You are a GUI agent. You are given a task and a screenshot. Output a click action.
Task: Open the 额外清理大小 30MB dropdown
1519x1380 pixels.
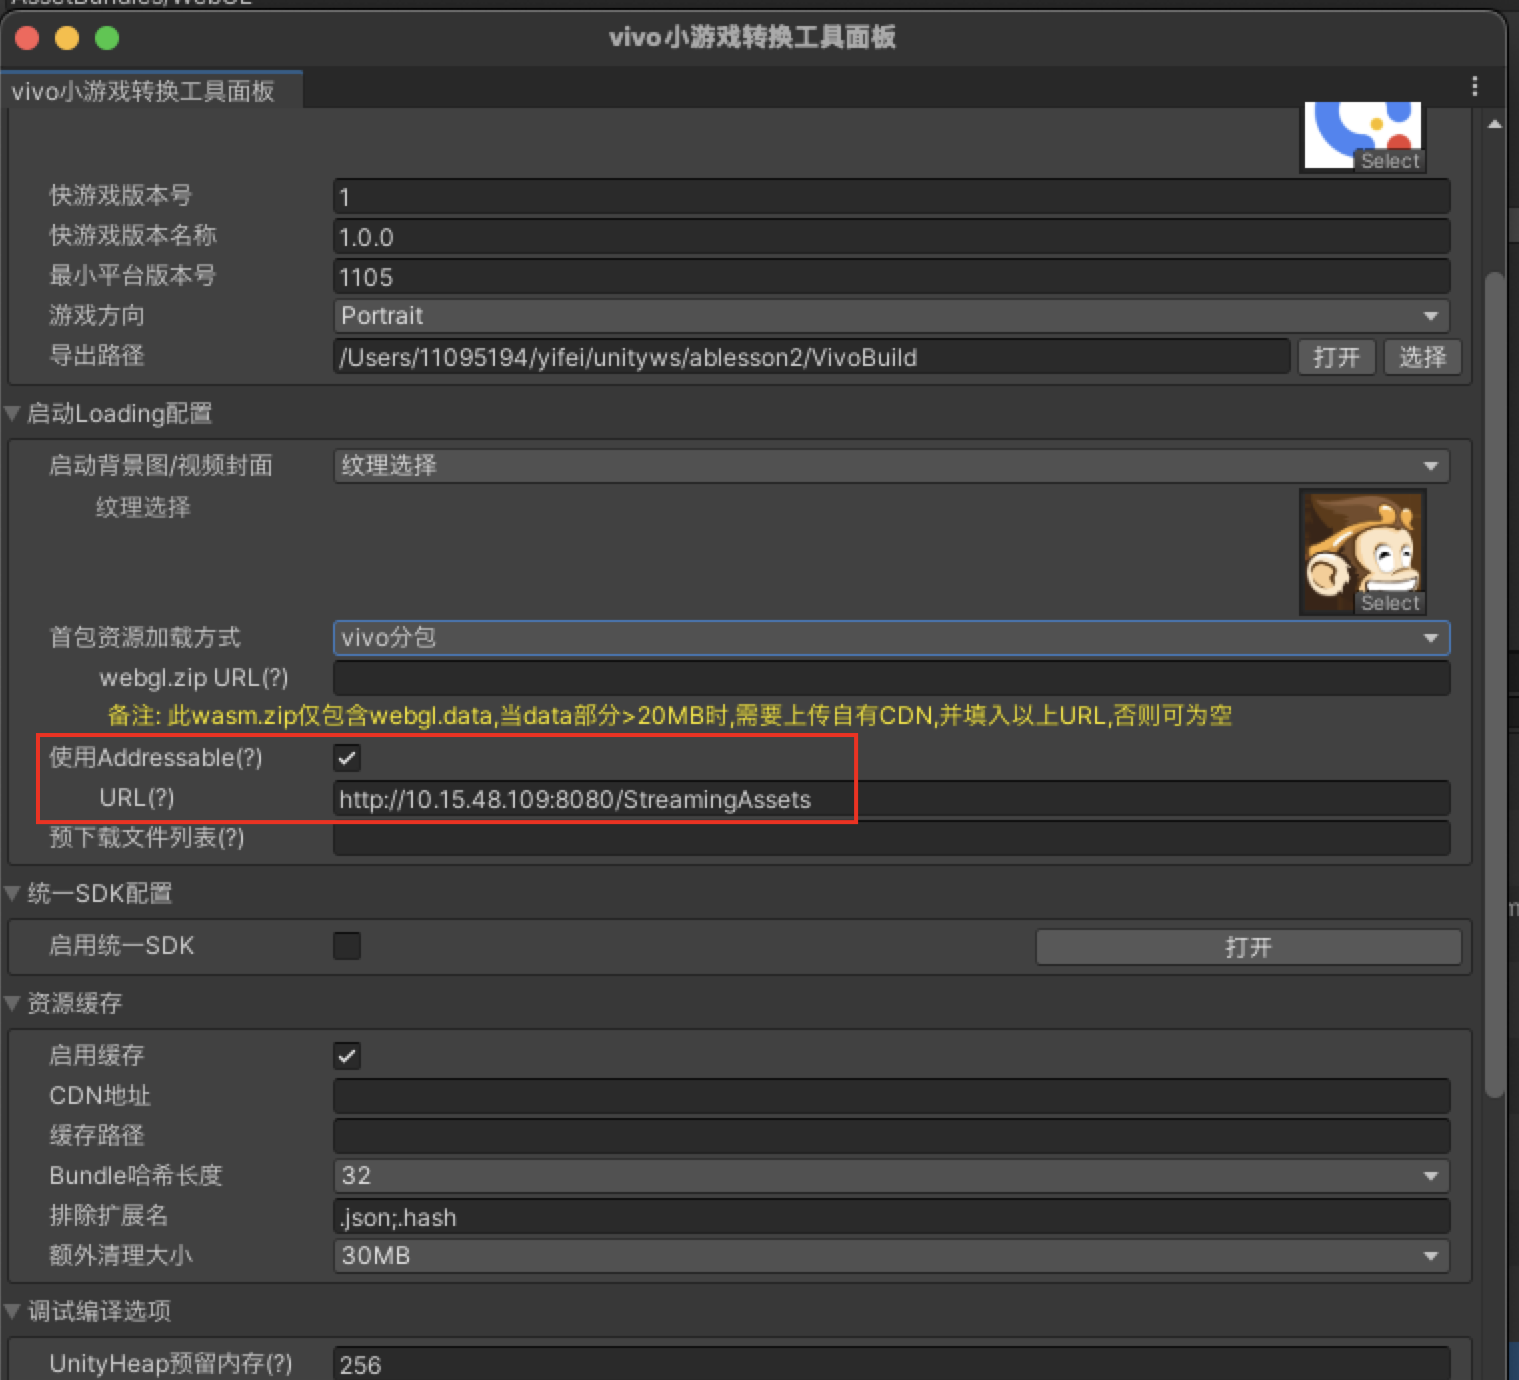[1429, 1256]
